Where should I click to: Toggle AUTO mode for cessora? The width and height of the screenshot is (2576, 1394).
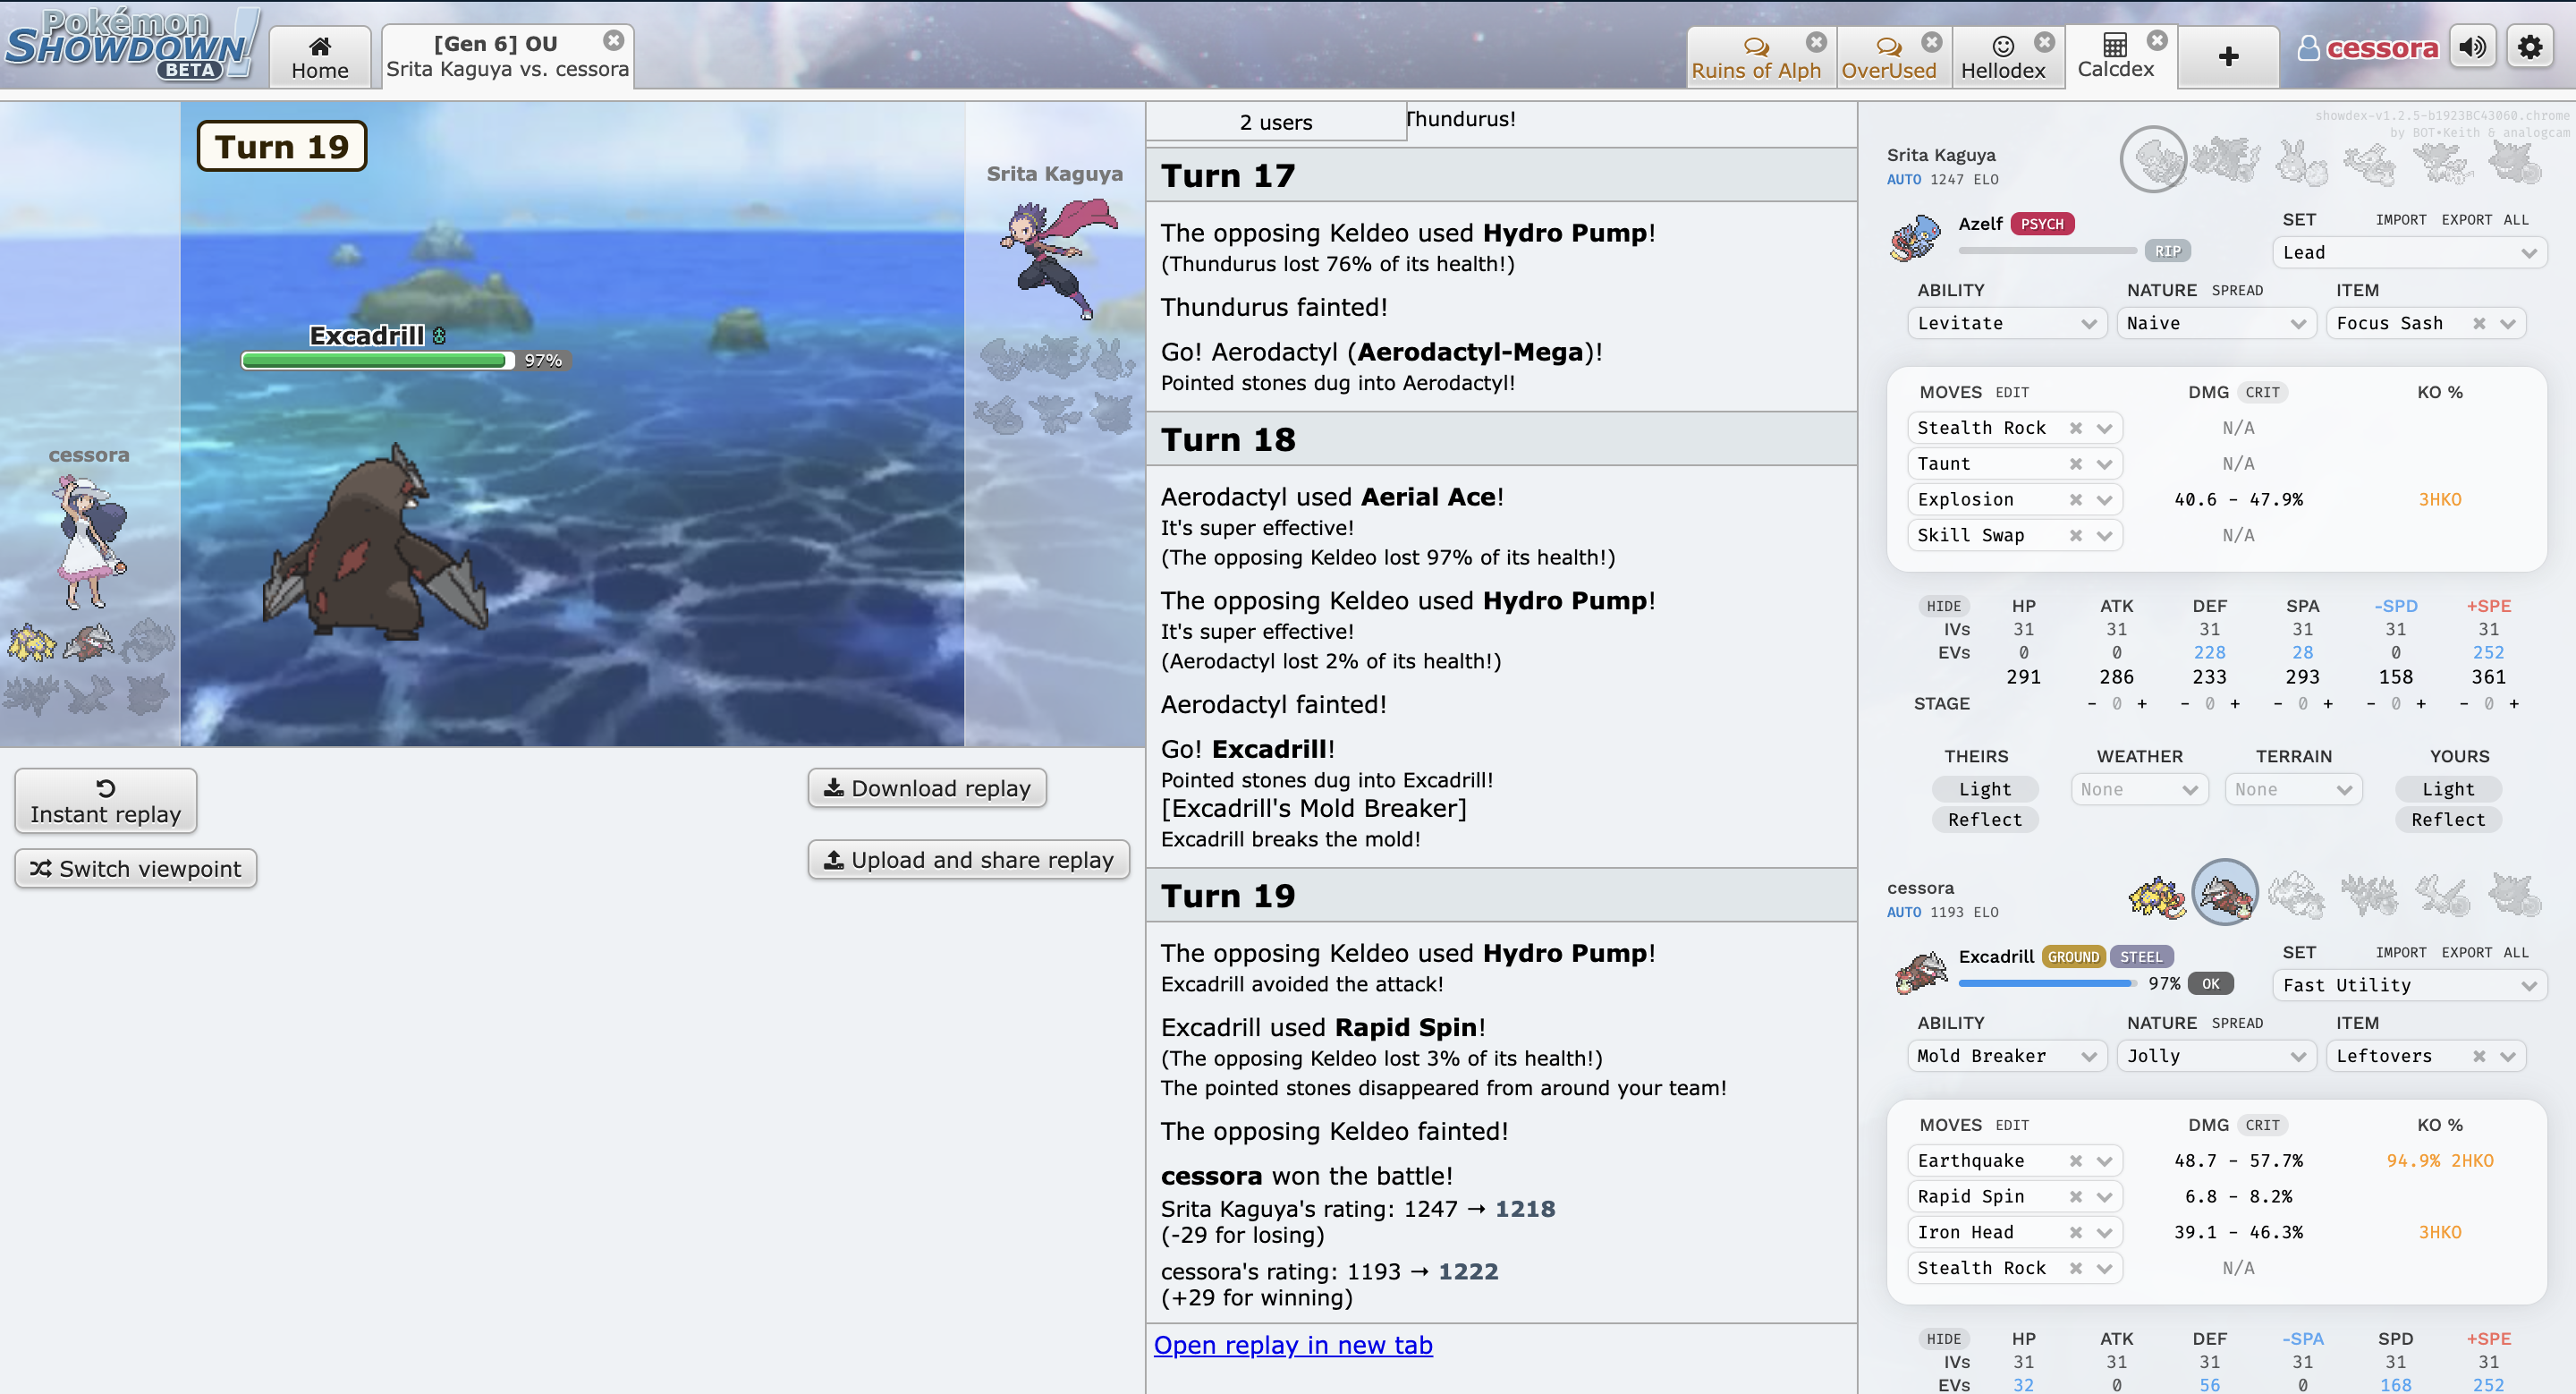pos(1904,912)
